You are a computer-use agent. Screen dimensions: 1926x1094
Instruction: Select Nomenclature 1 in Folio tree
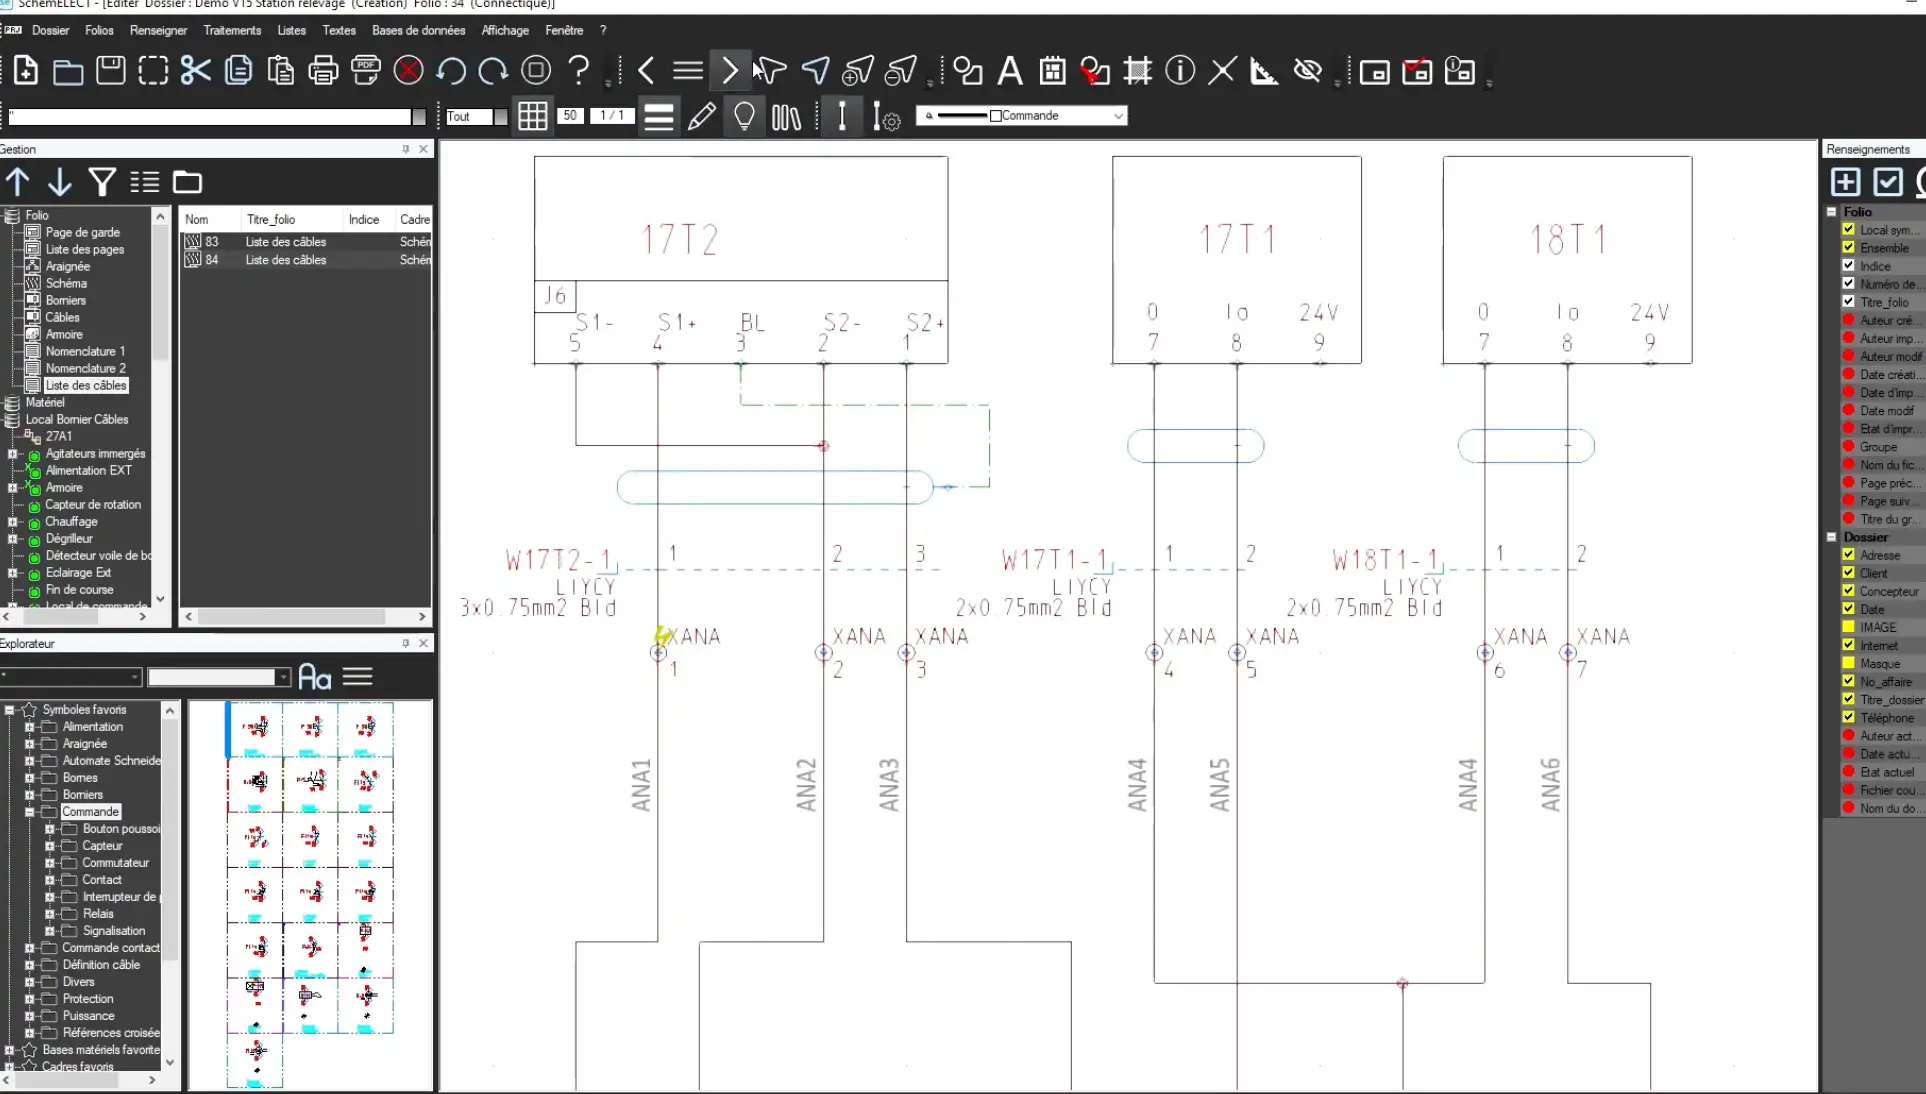[85, 351]
